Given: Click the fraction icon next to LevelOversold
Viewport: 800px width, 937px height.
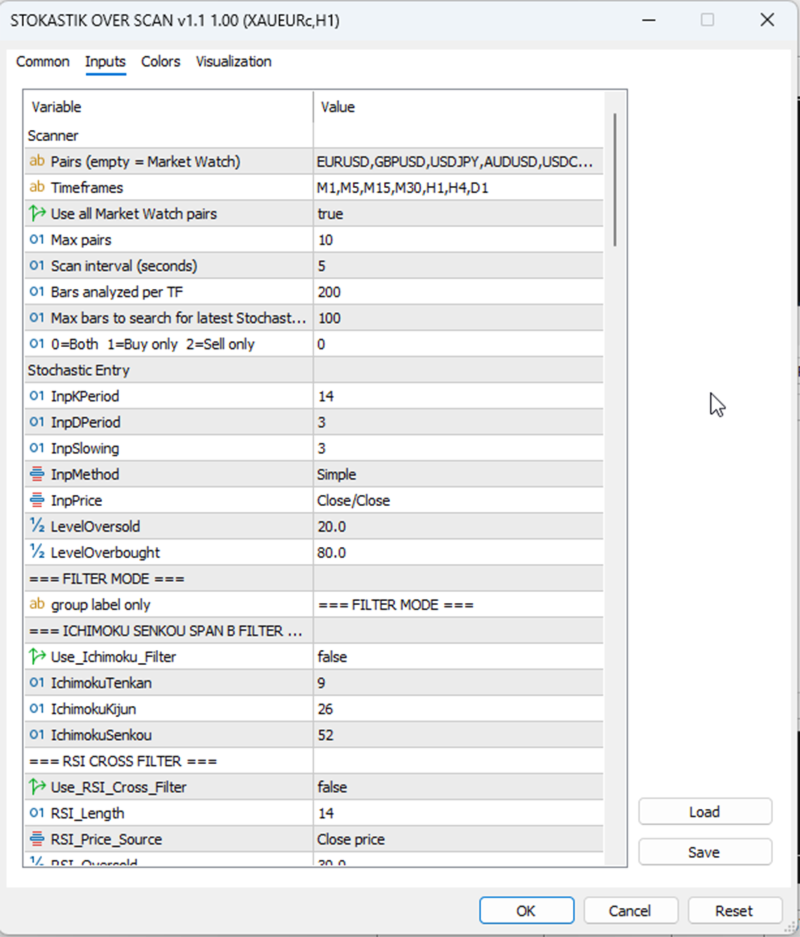Looking at the screenshot, I should click(x=37, y=526).
